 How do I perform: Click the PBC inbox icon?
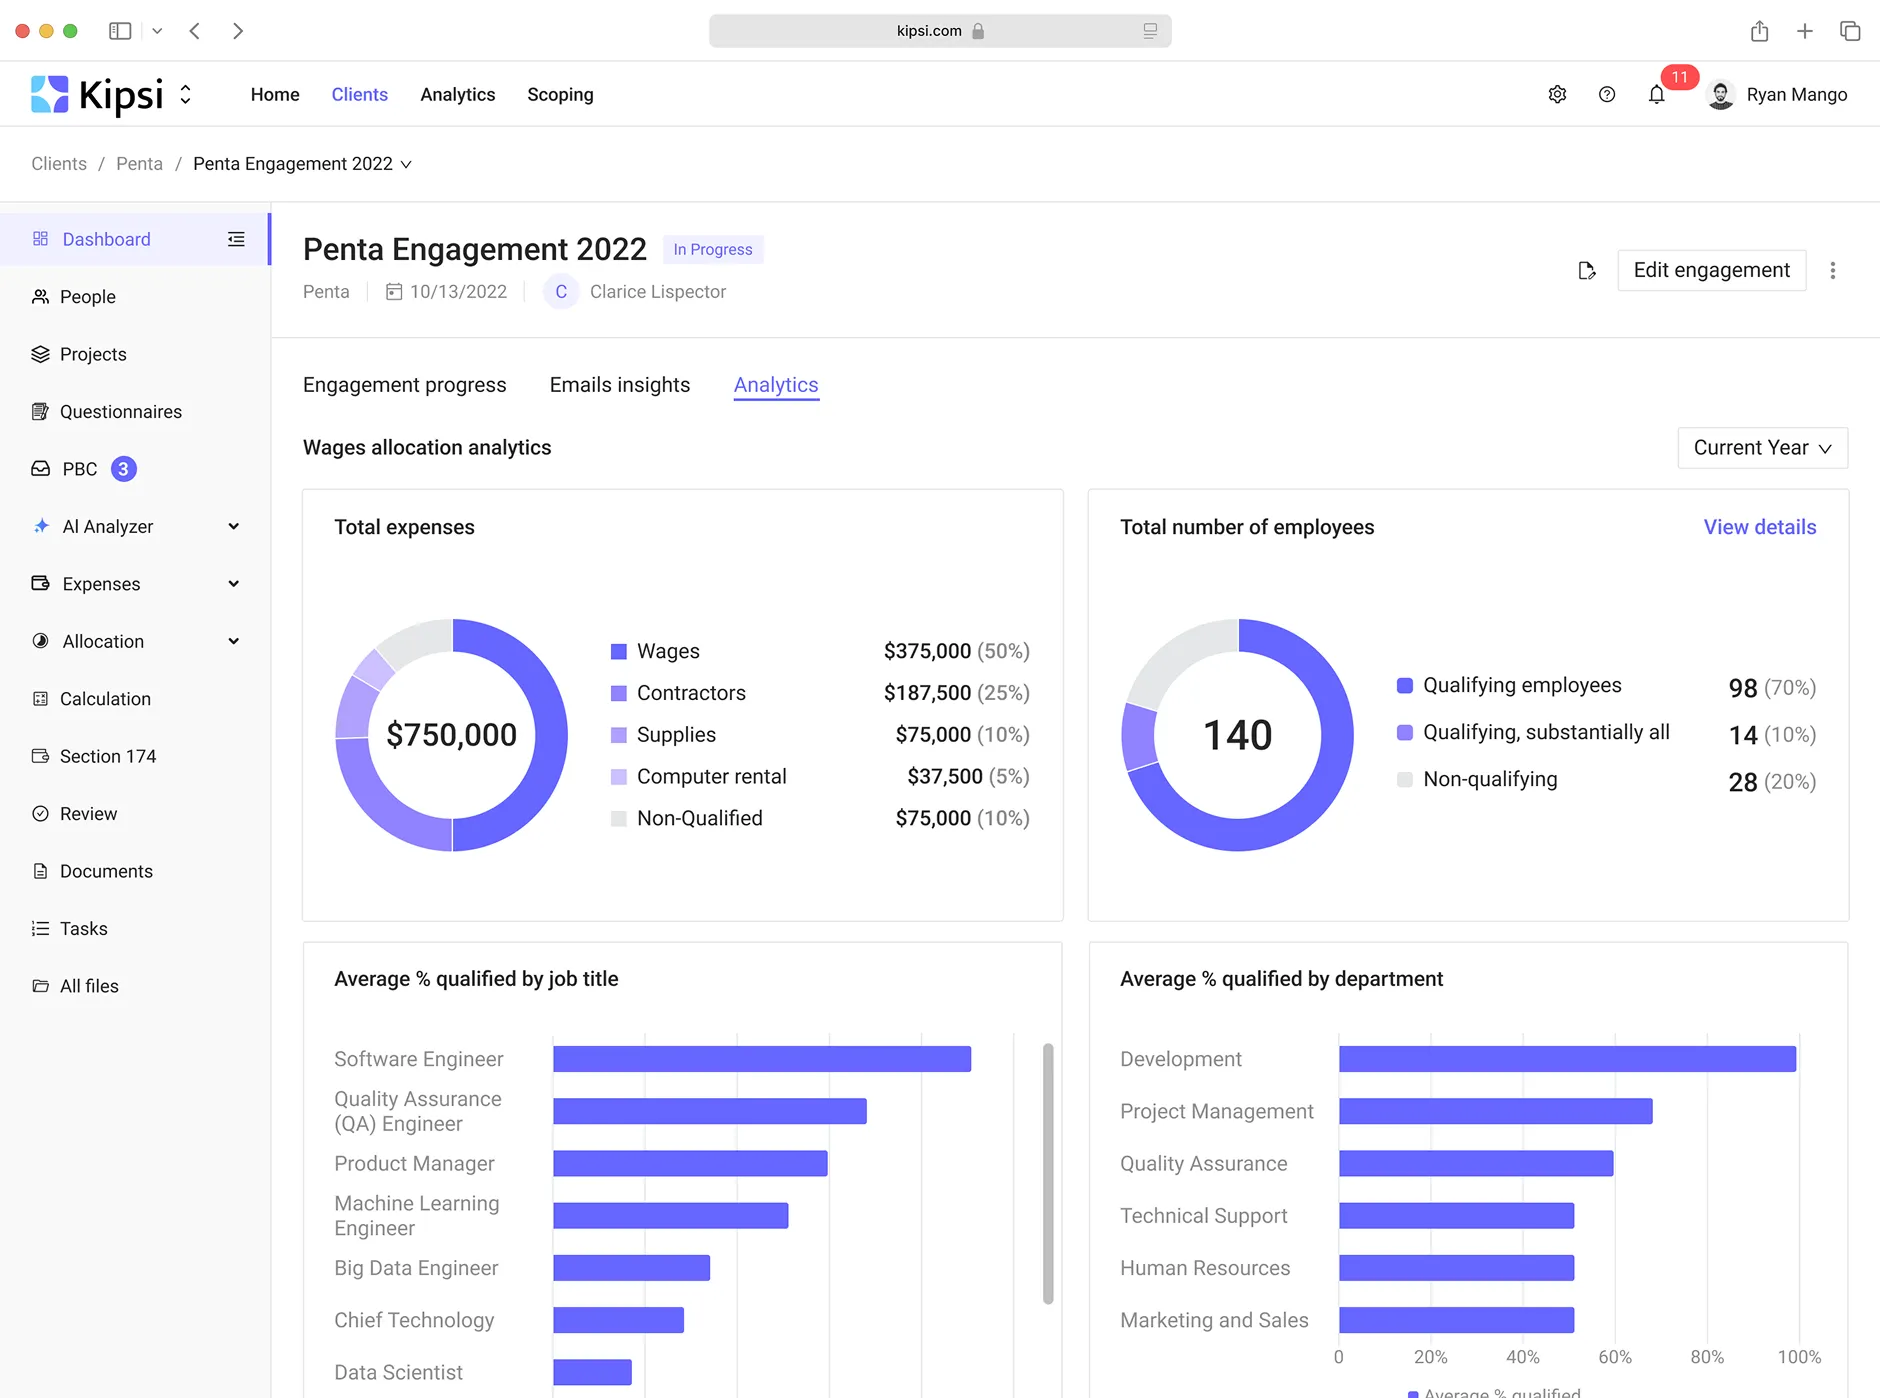(40, 469)
